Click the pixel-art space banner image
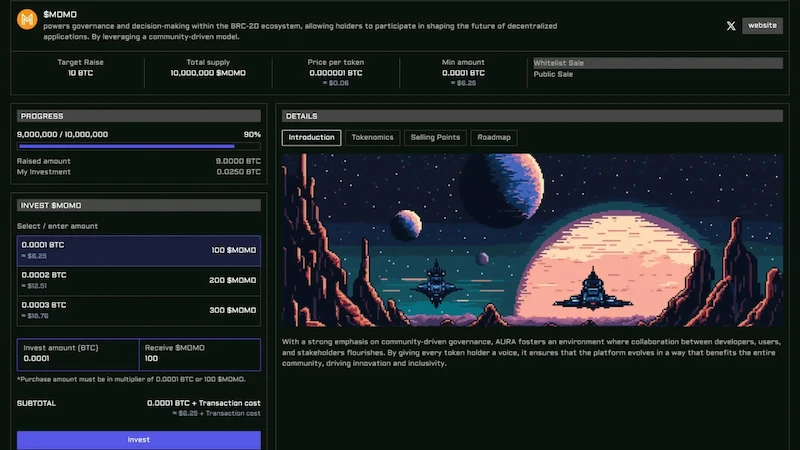The width and height of the screenshot is (800, 450). [532, 240]
